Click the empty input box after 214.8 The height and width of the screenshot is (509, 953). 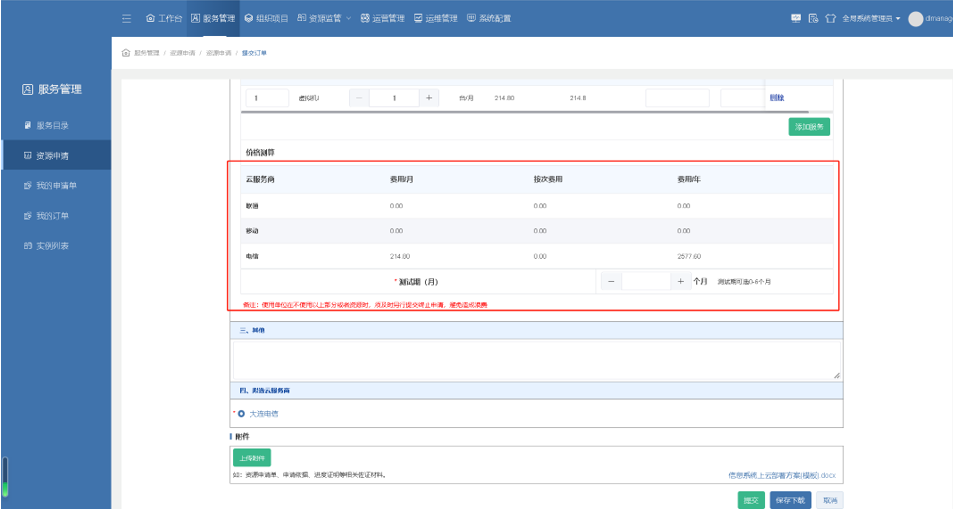(x=677, y=98)
